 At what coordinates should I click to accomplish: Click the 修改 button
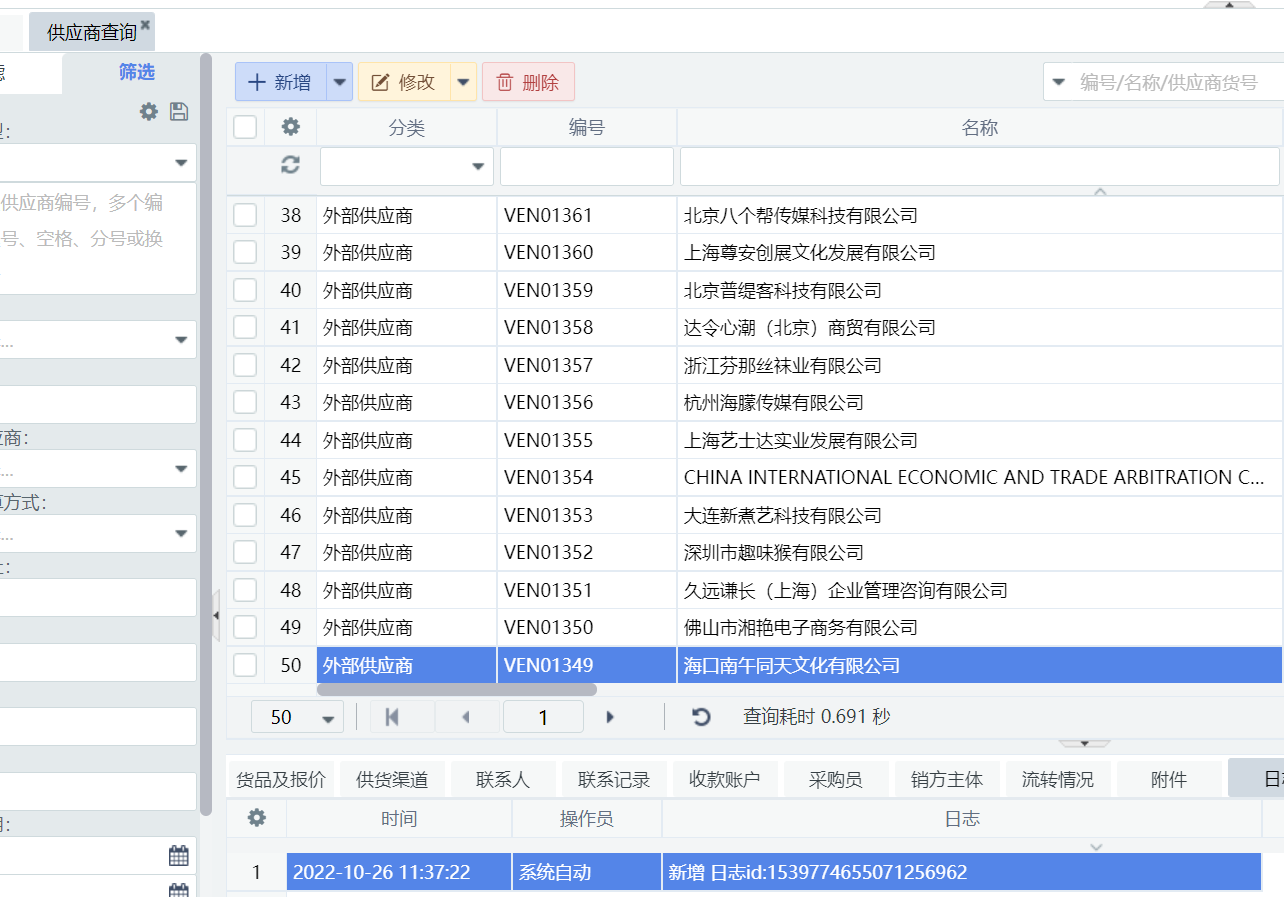pyautogui.click(x=404, y=82)
